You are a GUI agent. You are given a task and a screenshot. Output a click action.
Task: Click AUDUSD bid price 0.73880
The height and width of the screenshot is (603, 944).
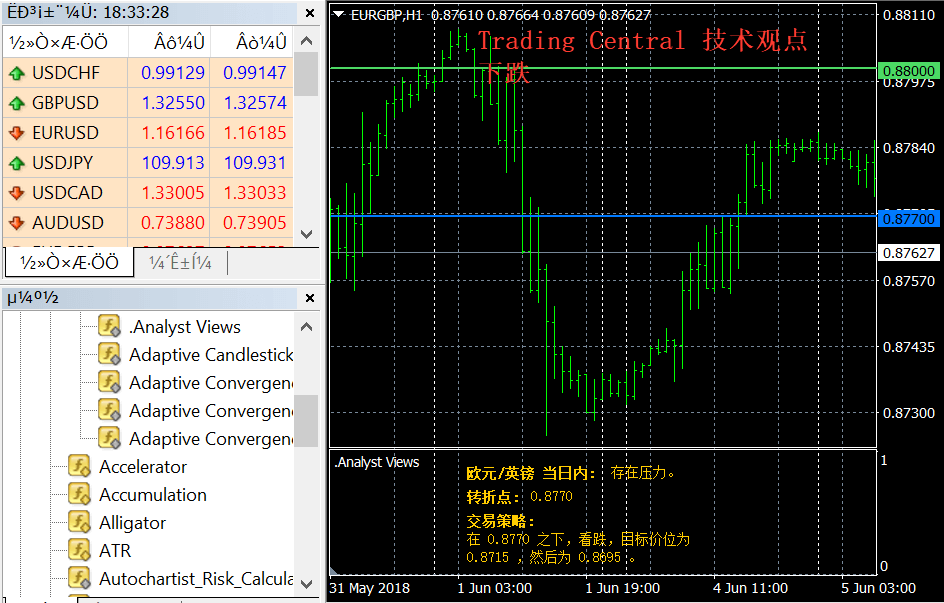[x=173, y=223]
